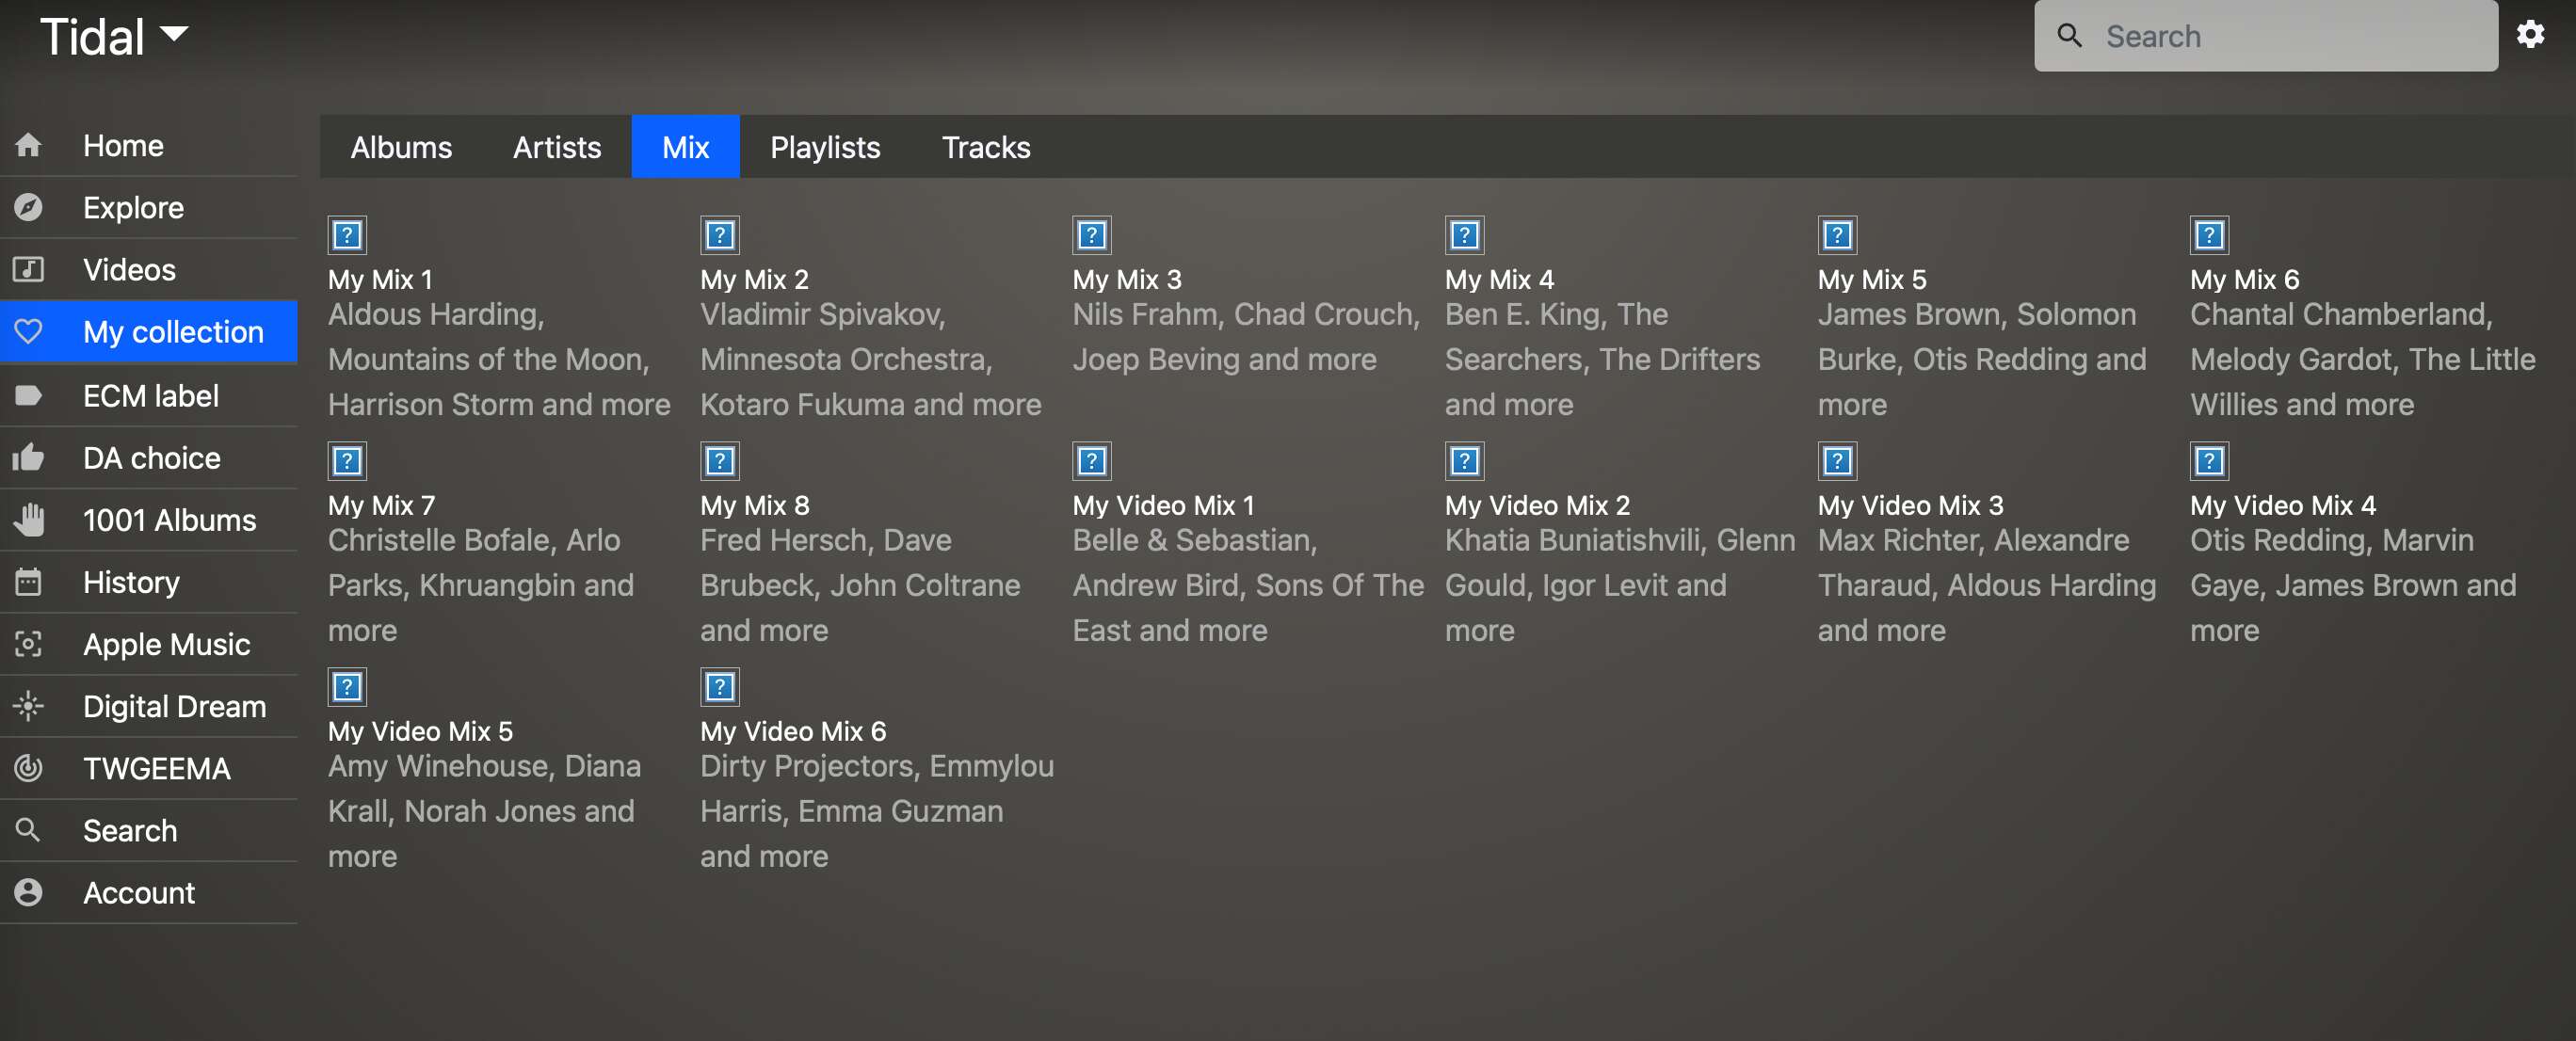
Task: Open the My Video Mix 4 thumbnail
Action: 2209,461
